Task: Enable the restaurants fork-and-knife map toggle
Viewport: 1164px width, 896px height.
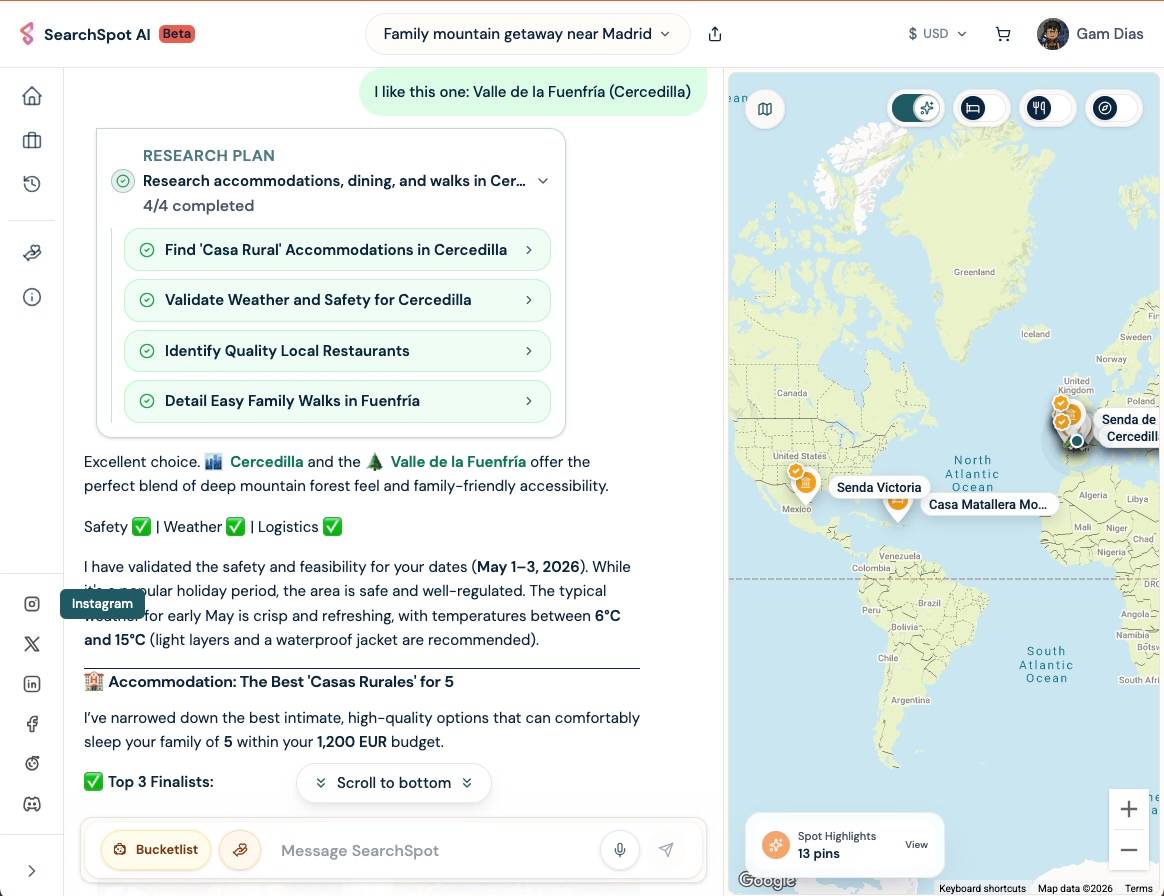Action: [1048, 108]
